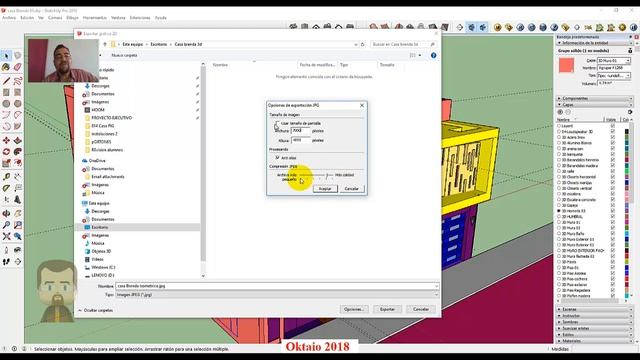The image size is (640, 360).
Task: Open the Dibujo menu
Action: pyautogui.click(x=72, y=18)
